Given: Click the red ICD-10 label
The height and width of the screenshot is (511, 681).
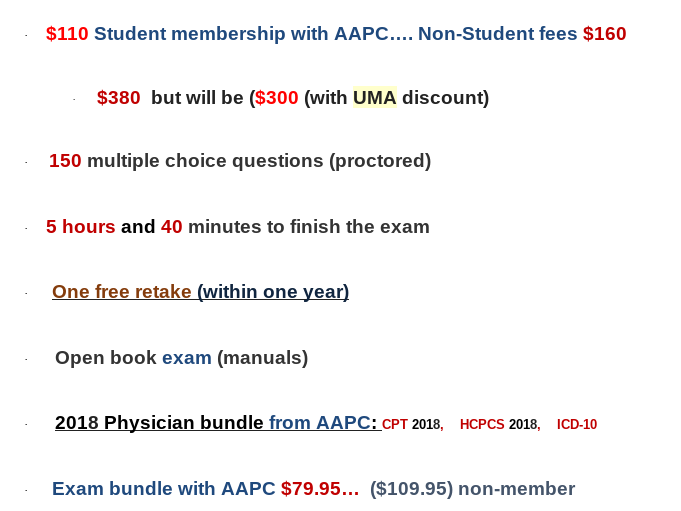Looking at the screenshot, I should (x=577, y=424).
